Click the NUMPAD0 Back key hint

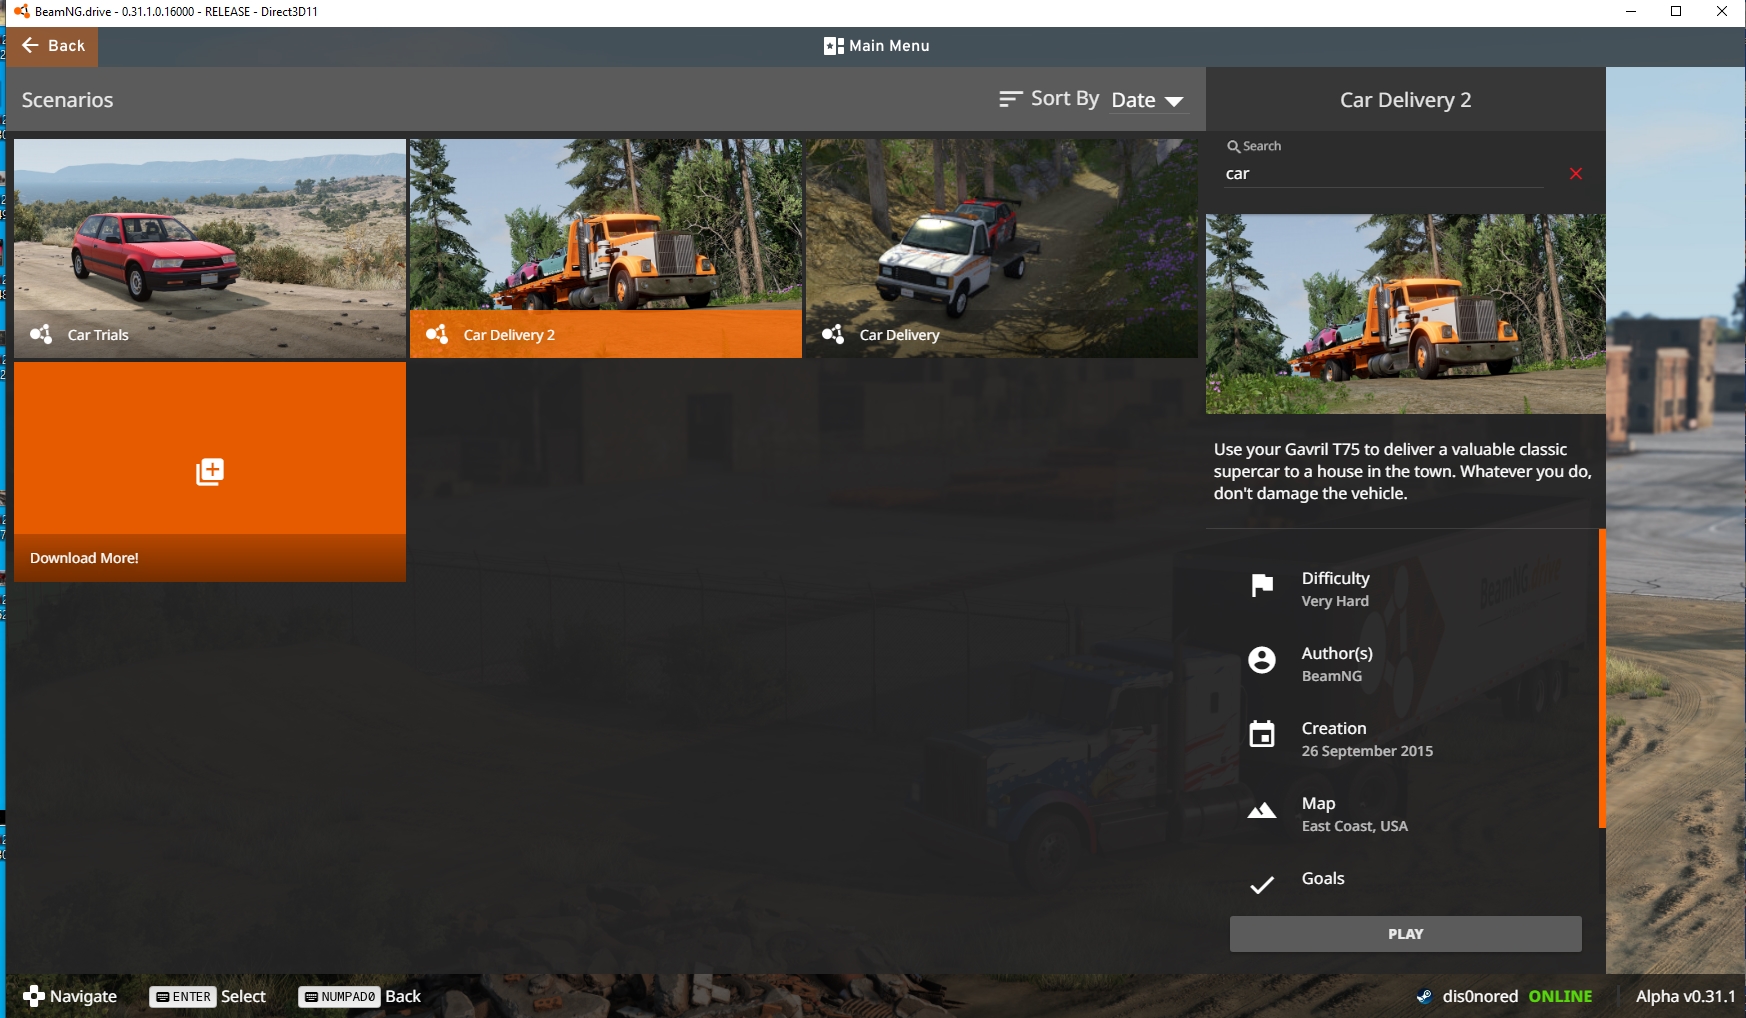pyautogui.click(x=360, y=996)
